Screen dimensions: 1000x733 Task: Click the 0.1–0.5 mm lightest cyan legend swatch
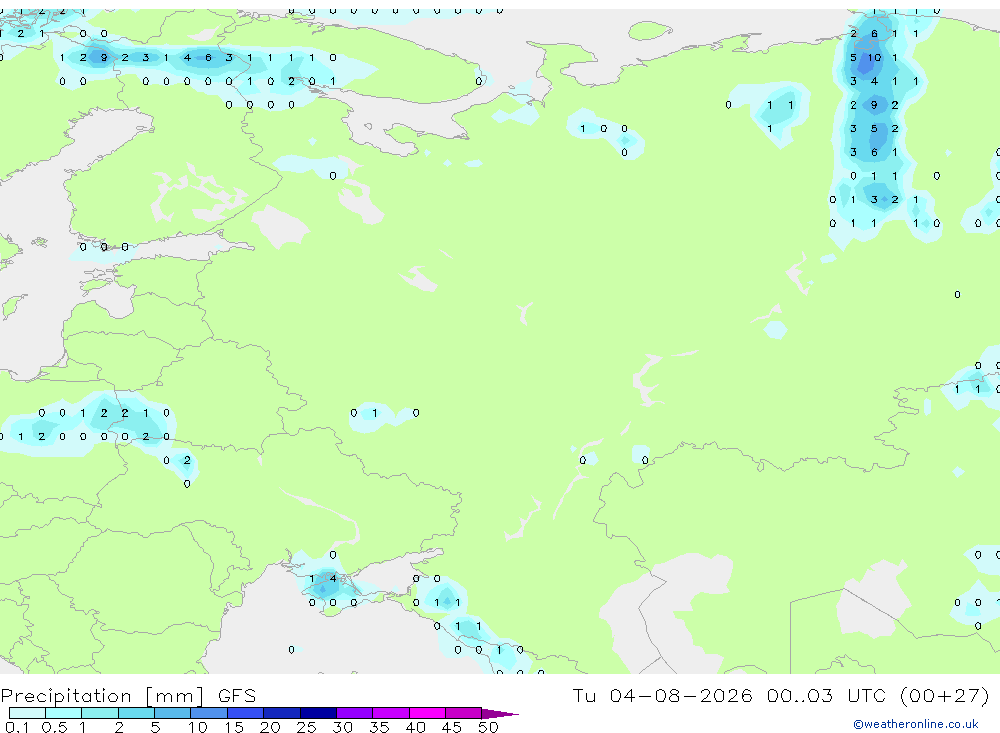pos(27,713)
